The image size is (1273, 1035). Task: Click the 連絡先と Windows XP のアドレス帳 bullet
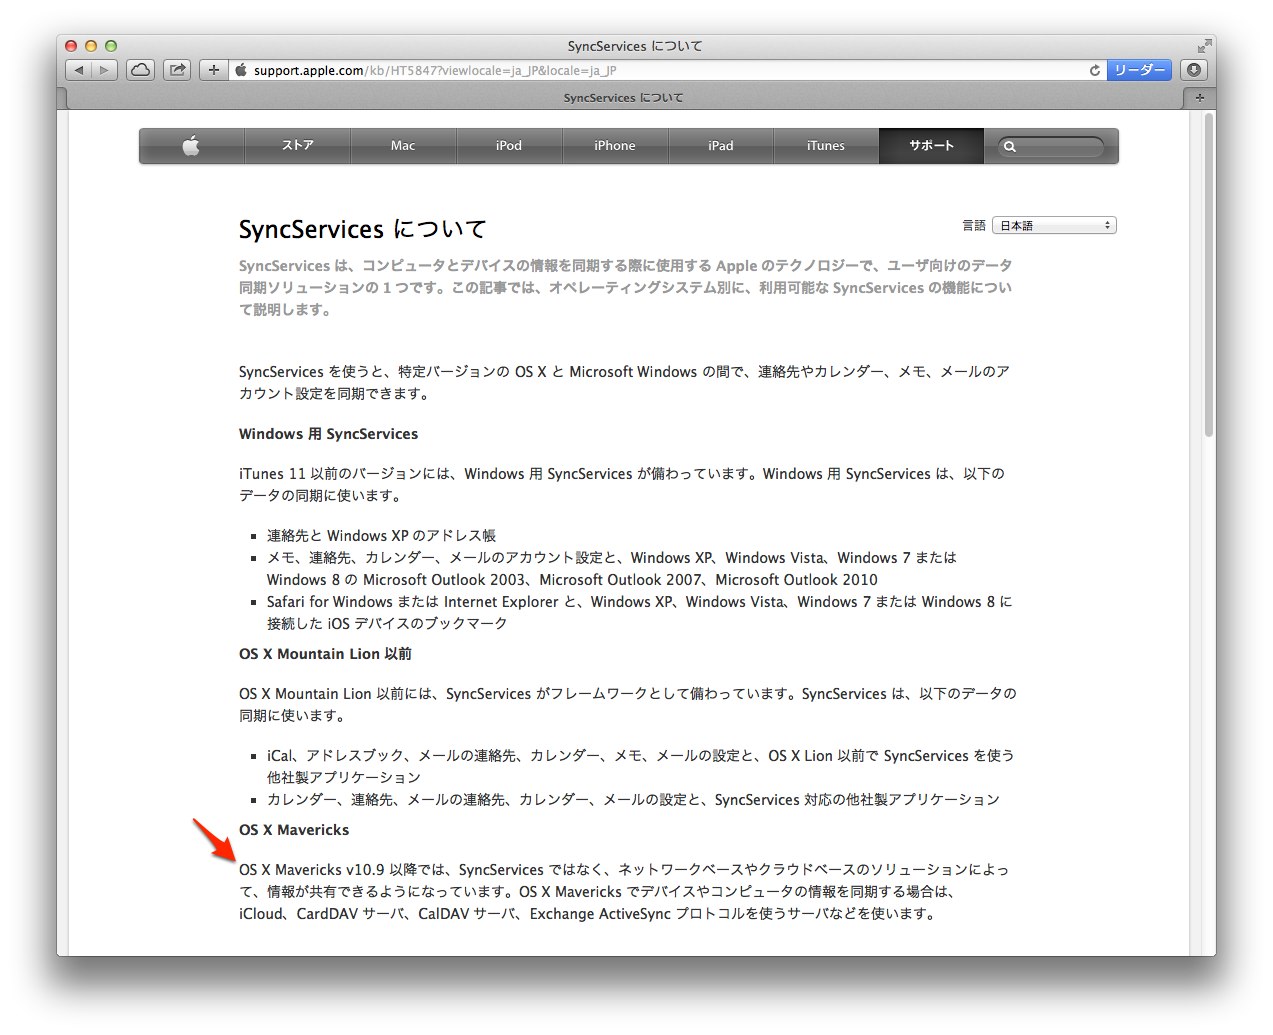point(381,536)
